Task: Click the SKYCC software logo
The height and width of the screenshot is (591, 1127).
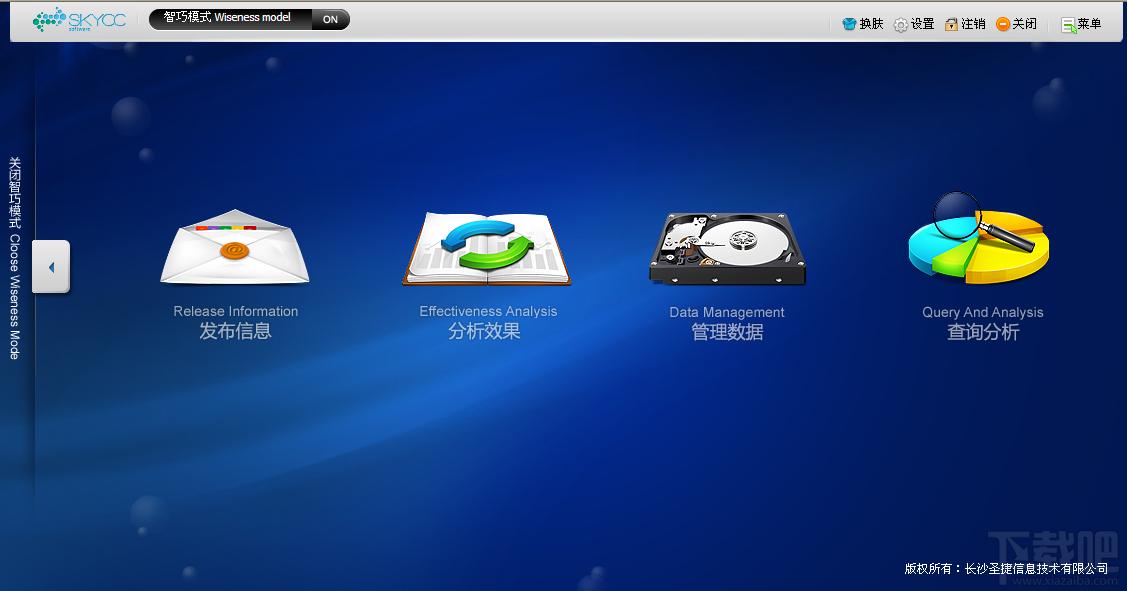Action: click(79, 20)
